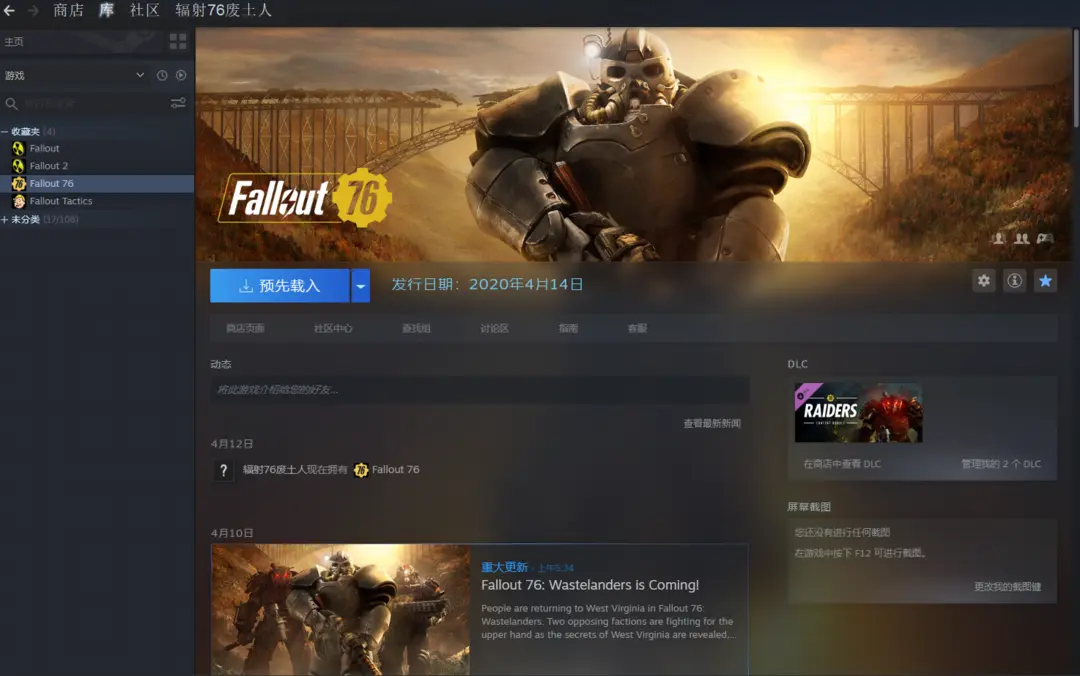Screen dimensions: 1080x676
Task: Open "Fallout 76: Wastelanders is Coming!" headline
Action: click(590, 585)
